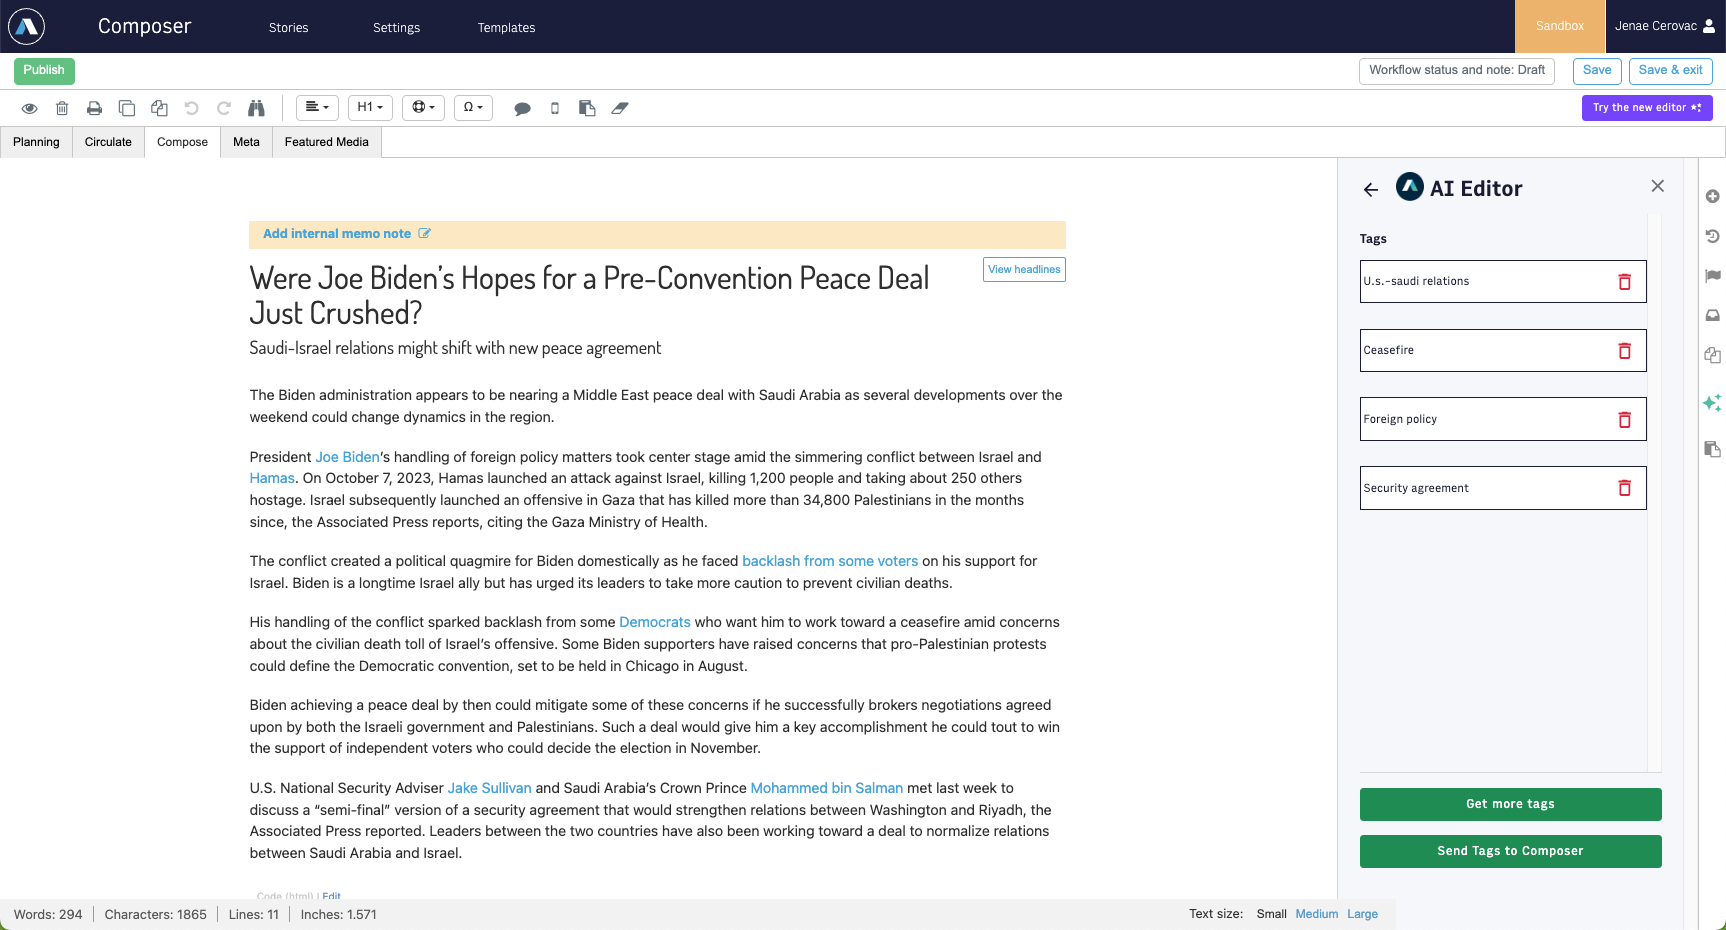
Task: Click the flag icon in right sidebar
Action: 1713,276
